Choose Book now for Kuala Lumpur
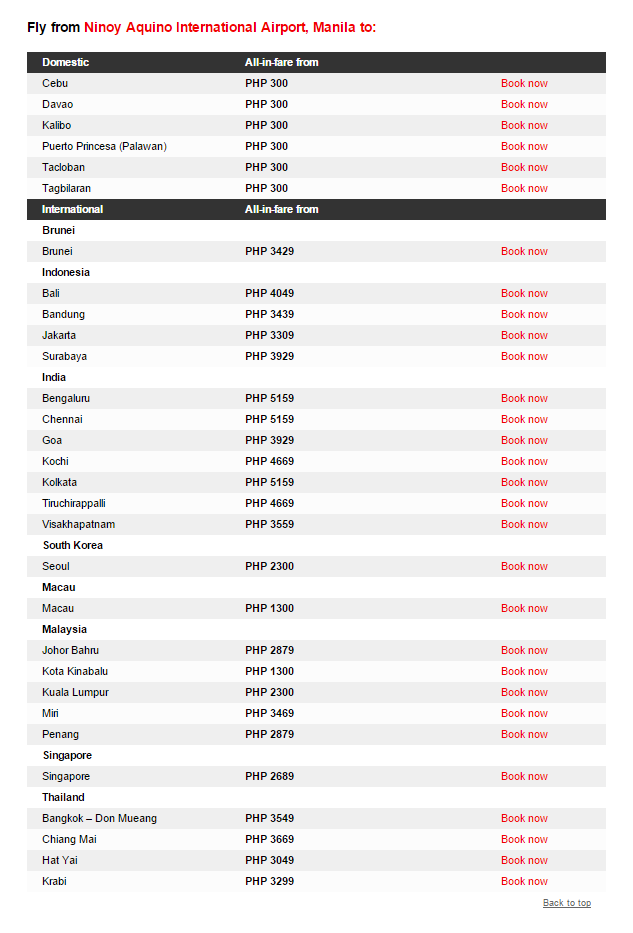 point(524,693)
